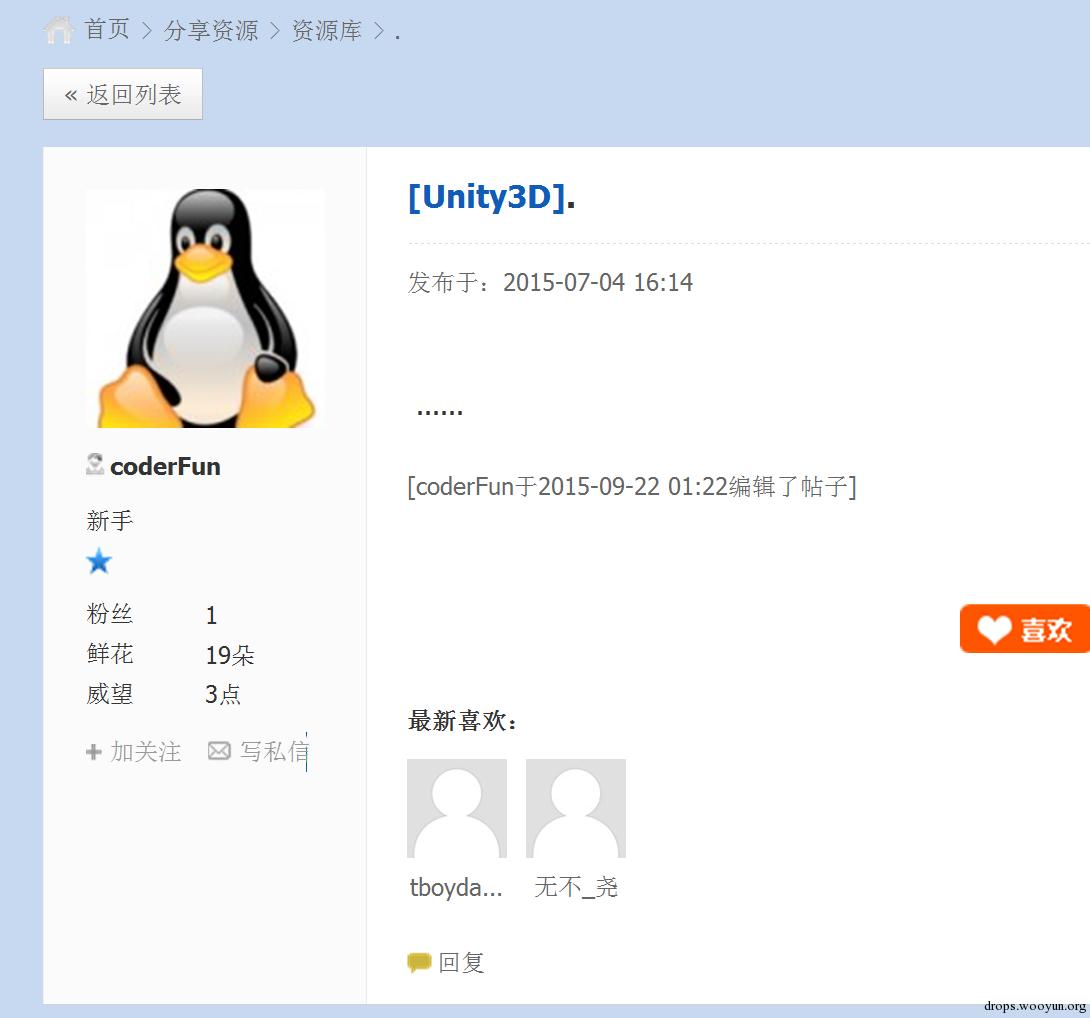
Task: Open coderFun penguin avatar
Action: coord(205,308)
